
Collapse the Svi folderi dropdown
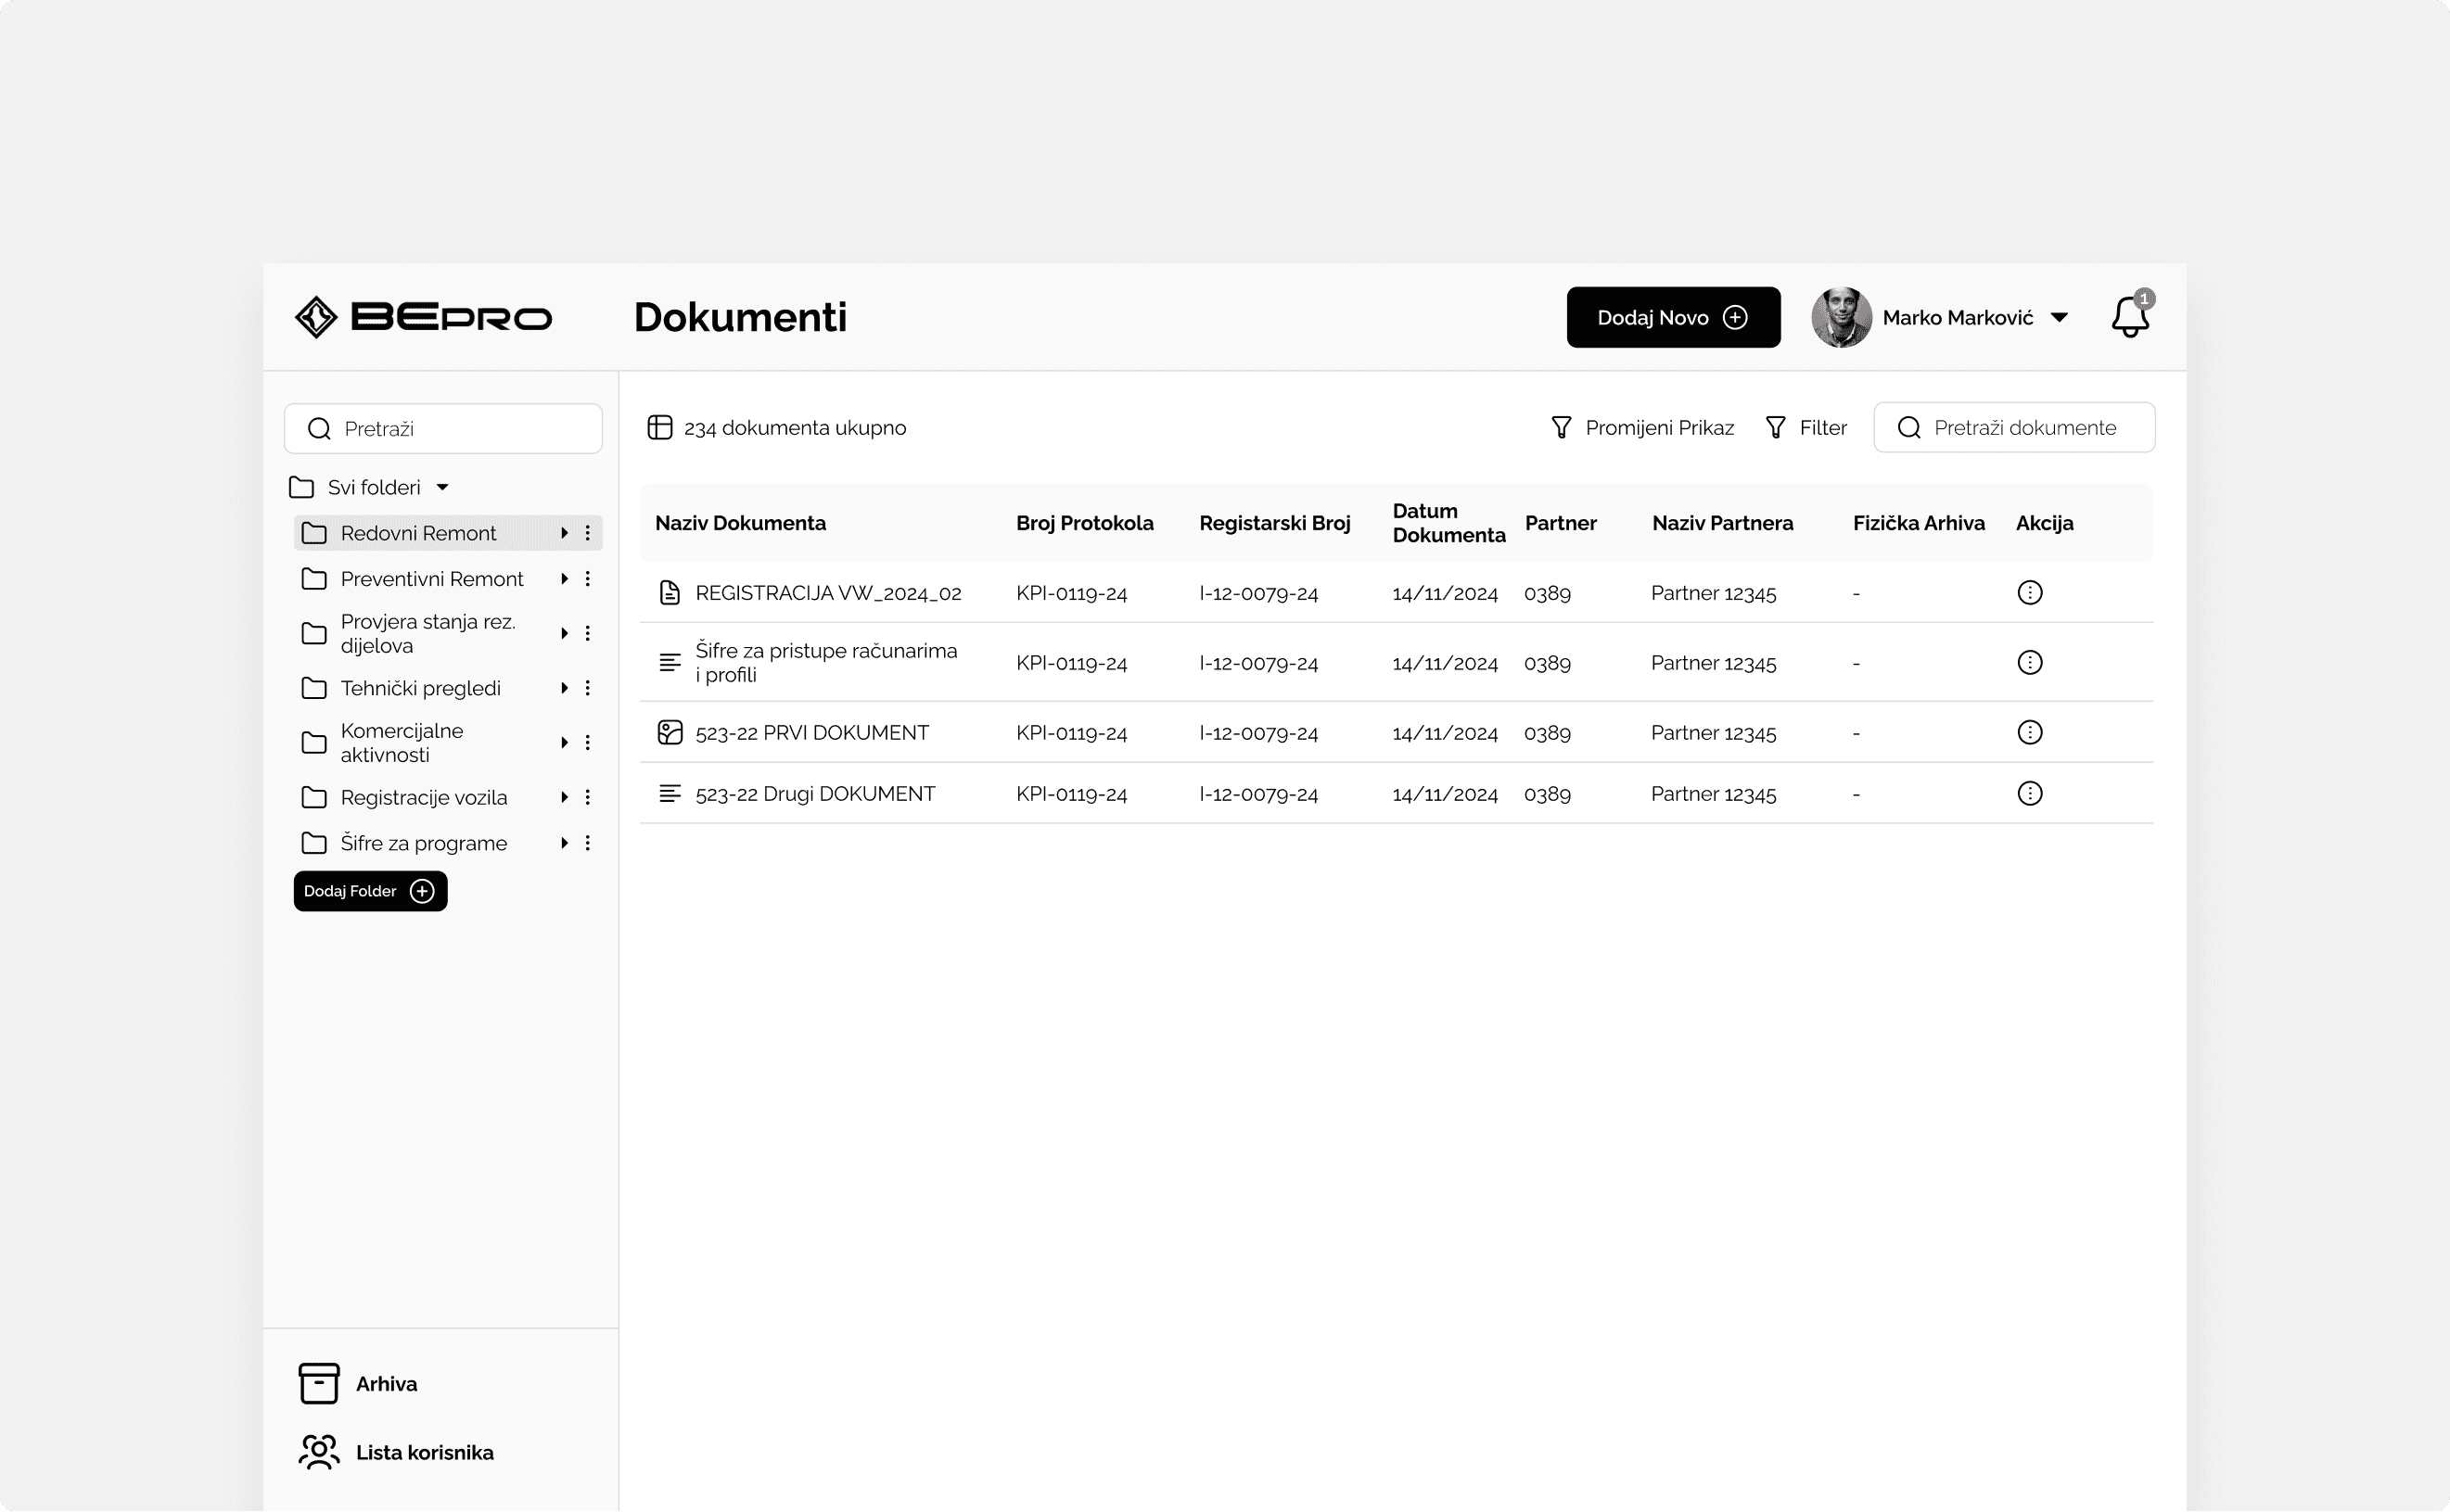click(x=443, y=487)
